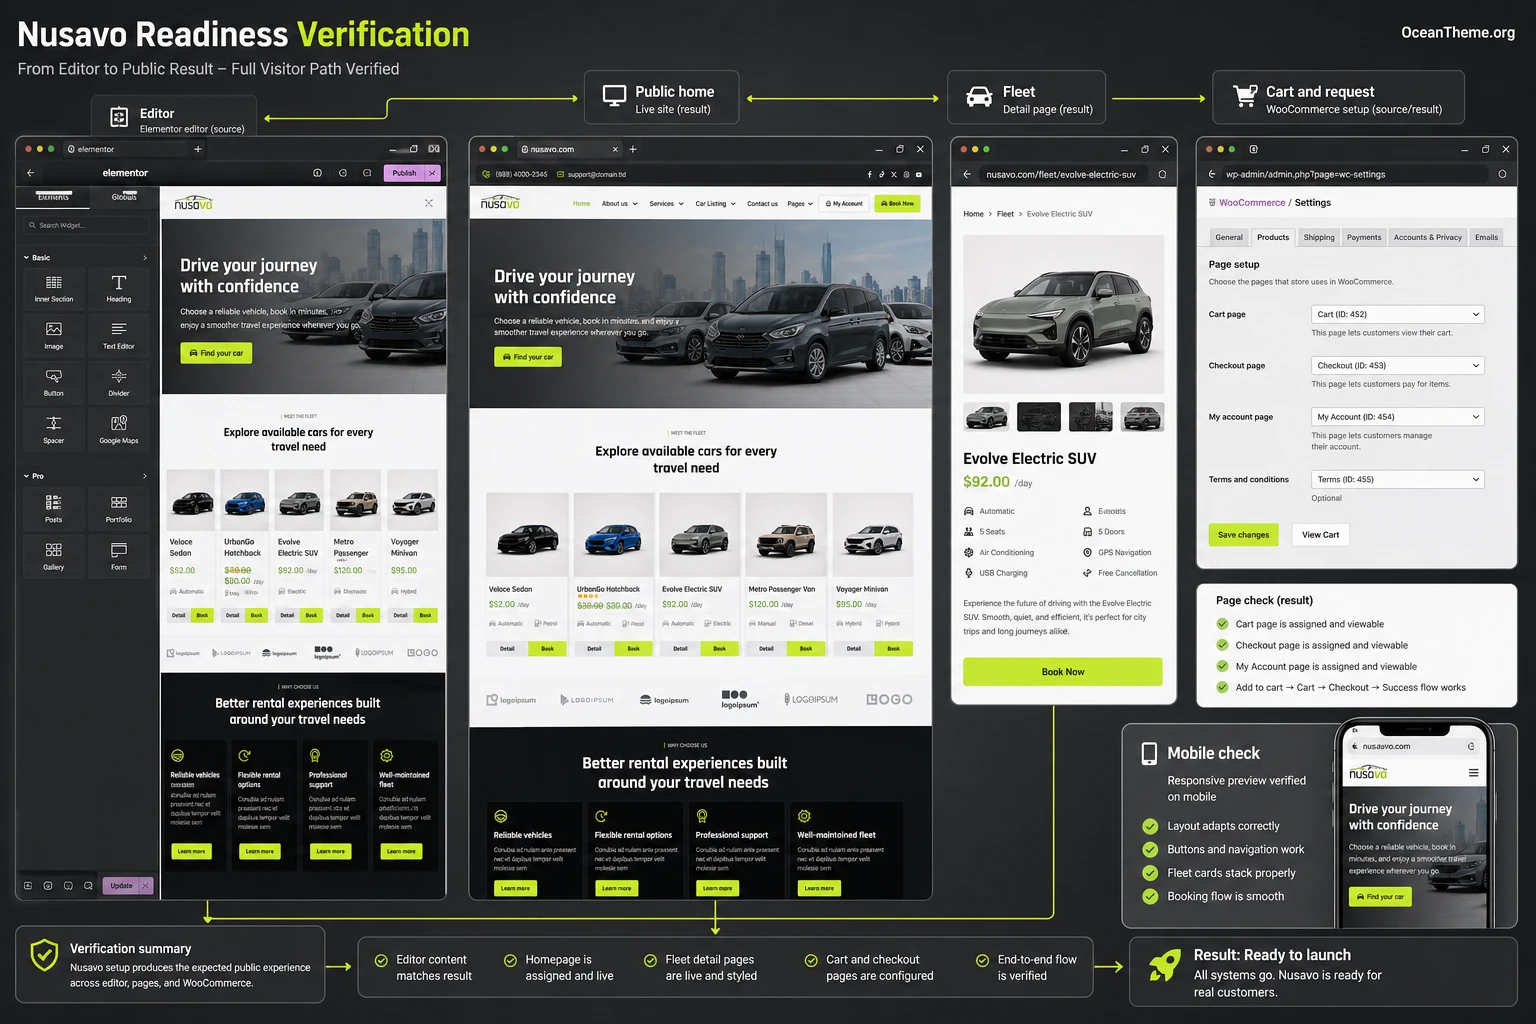Select the Portfolio pro widget
Image resolution: width=1536 pixels, height=1024 pixels.
tap(119, 508)
